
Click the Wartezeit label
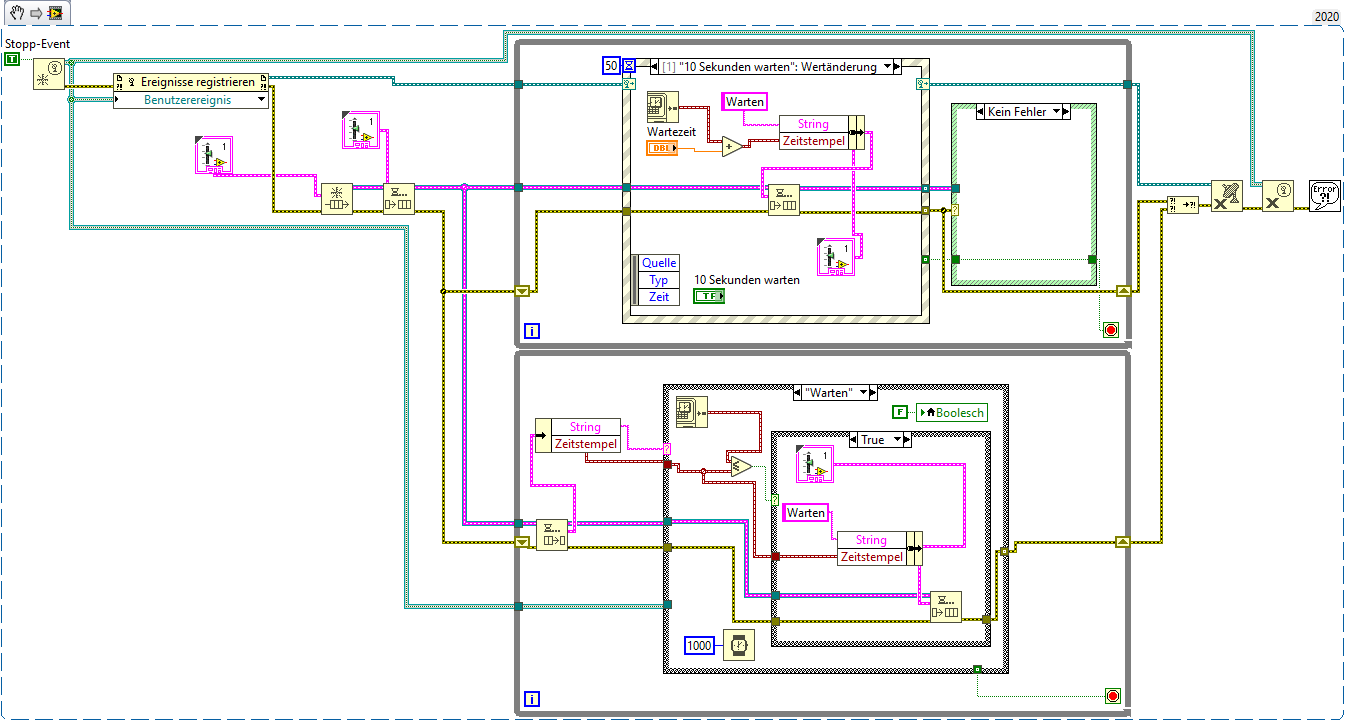point(672,131)
